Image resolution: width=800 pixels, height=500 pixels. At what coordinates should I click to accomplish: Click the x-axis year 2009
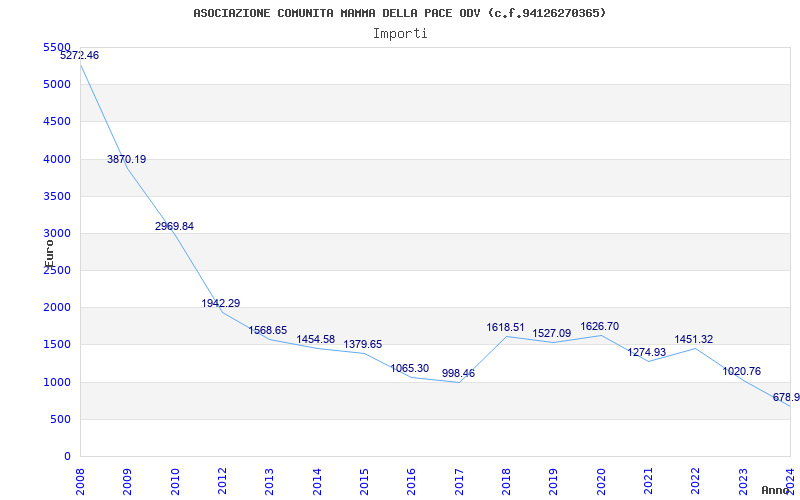[x=128, y=482]
